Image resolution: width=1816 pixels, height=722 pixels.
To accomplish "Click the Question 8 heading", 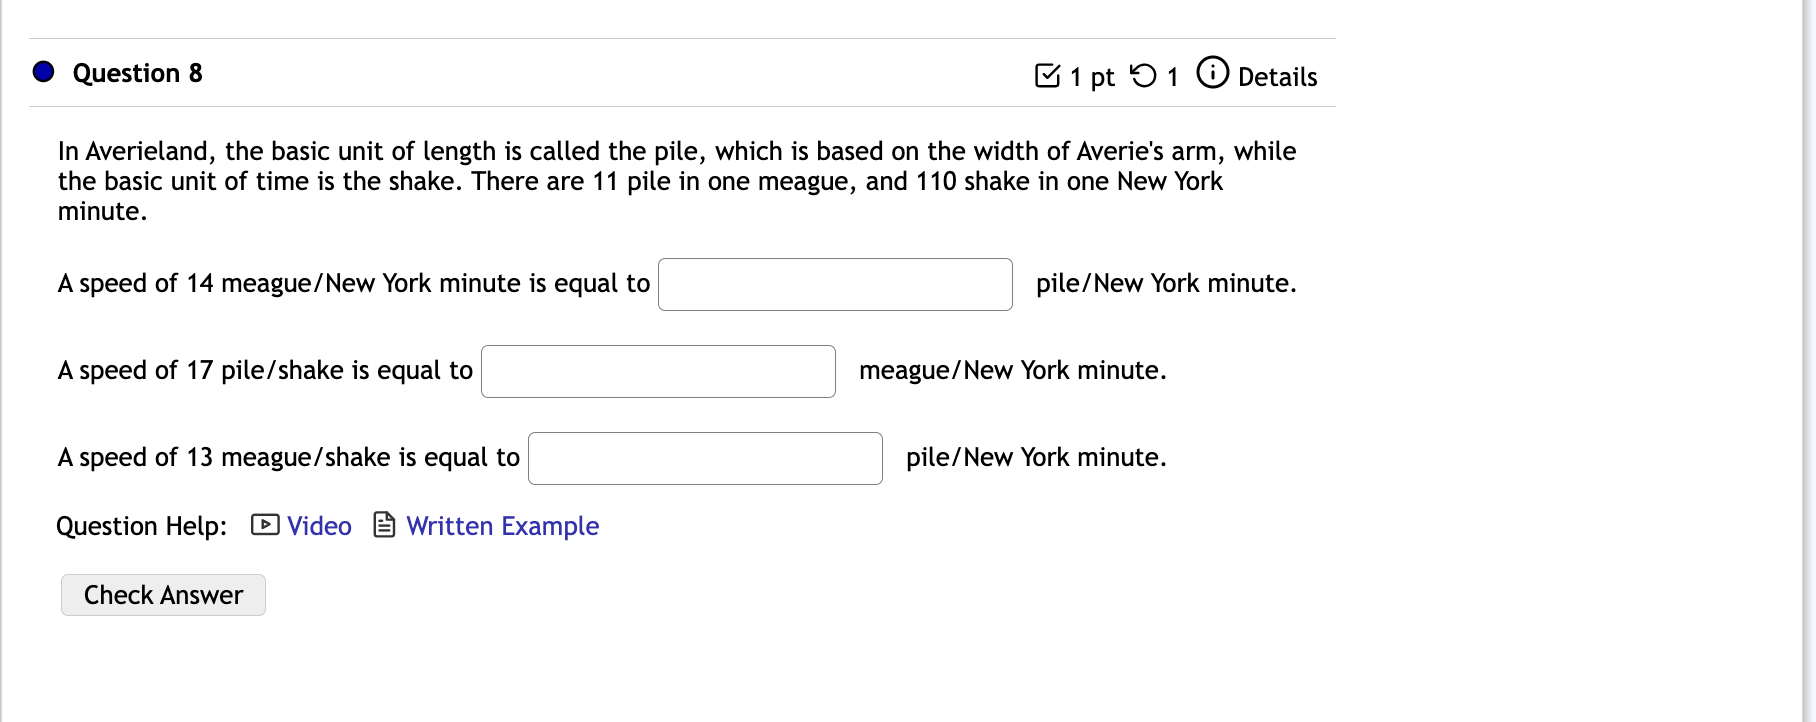I will tap(137, 72).
